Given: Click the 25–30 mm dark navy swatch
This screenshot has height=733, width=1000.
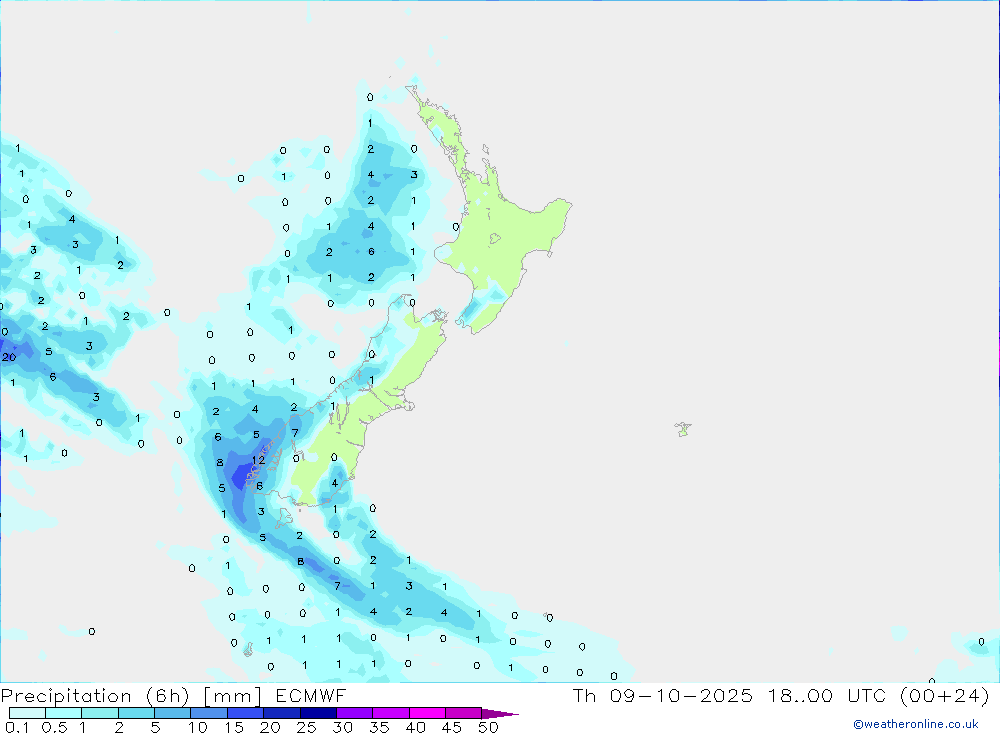Looking at the screenshot, I should click(318, 713).
